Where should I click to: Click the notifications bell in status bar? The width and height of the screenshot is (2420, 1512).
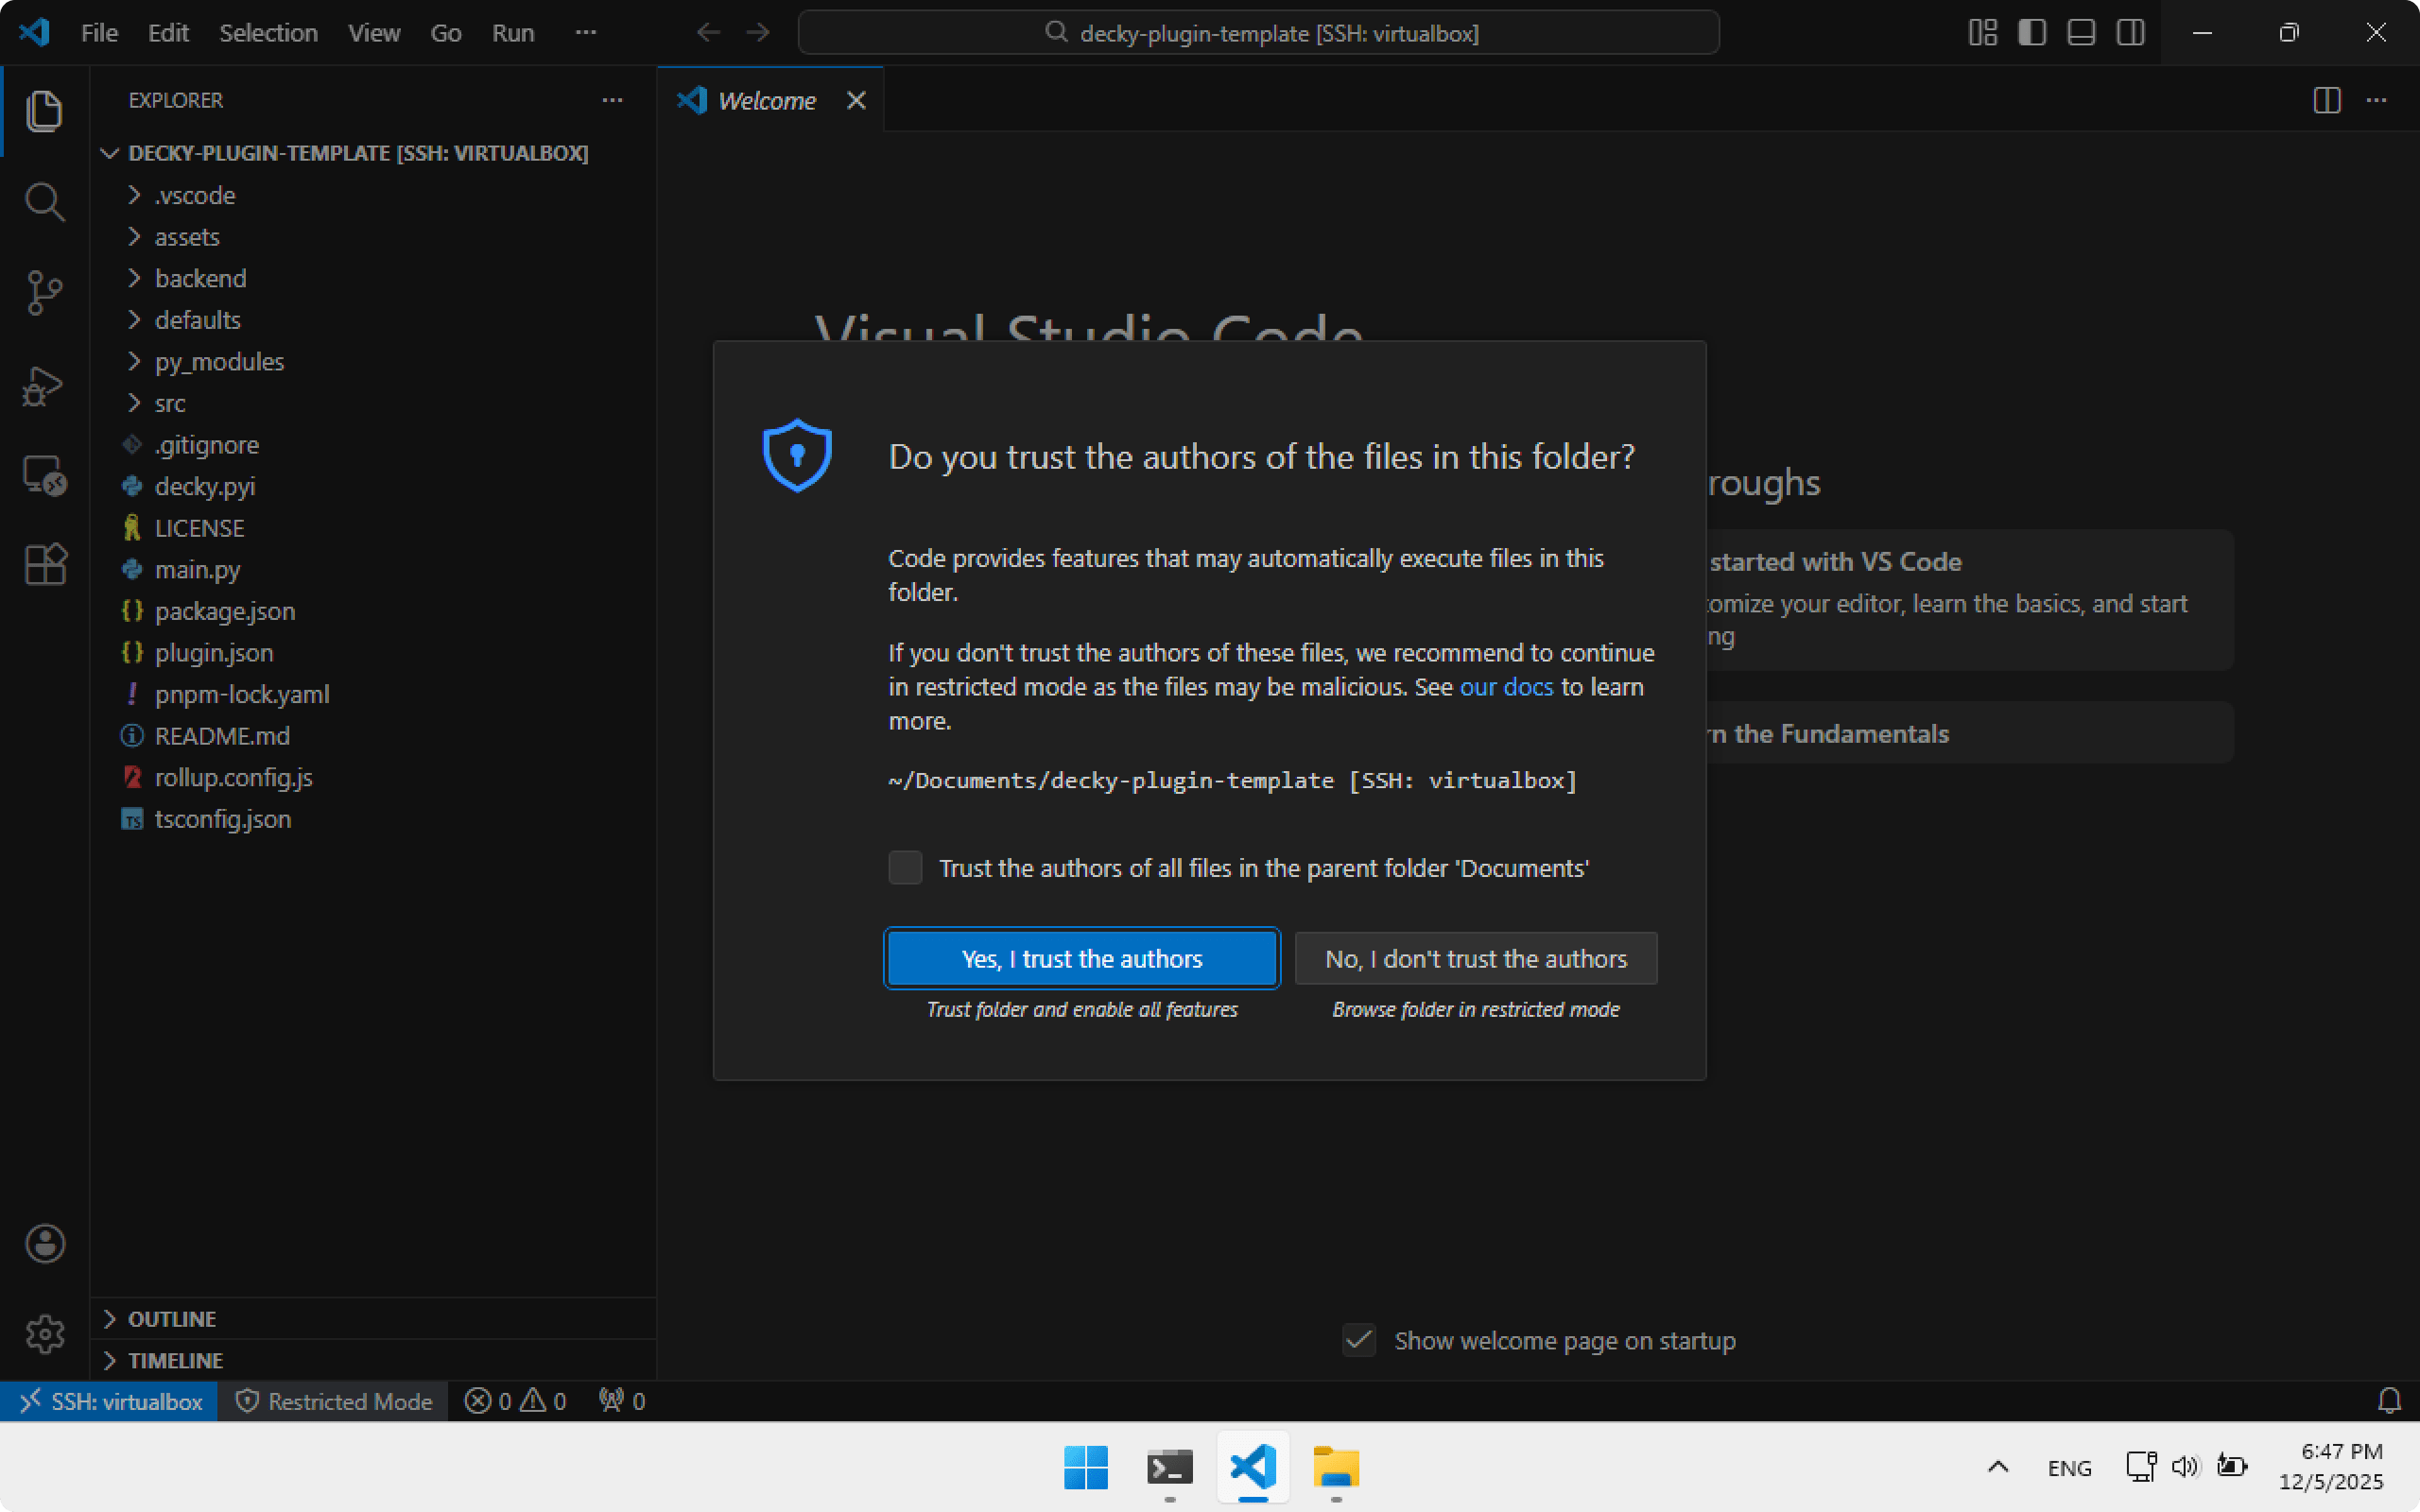pyautogui.click(x=2389, y=1401)
